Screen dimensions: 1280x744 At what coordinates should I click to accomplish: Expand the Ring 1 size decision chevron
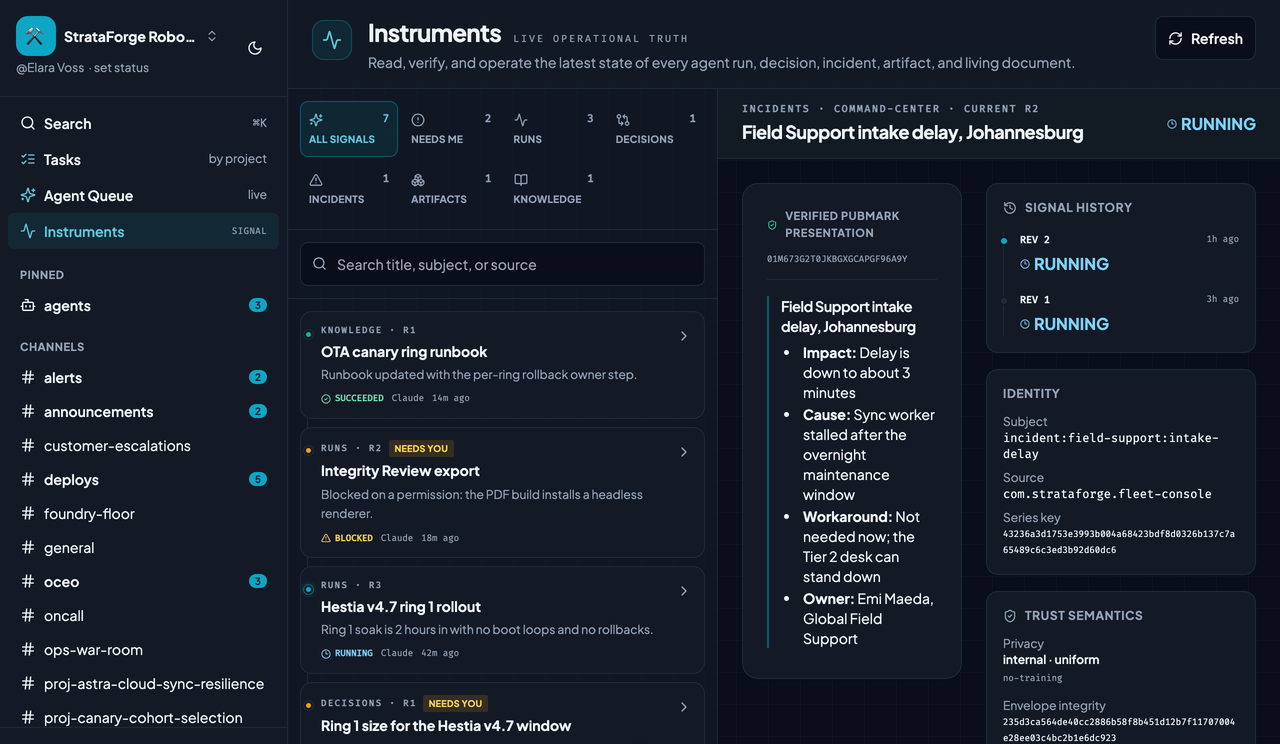click(x=684, y=707)
